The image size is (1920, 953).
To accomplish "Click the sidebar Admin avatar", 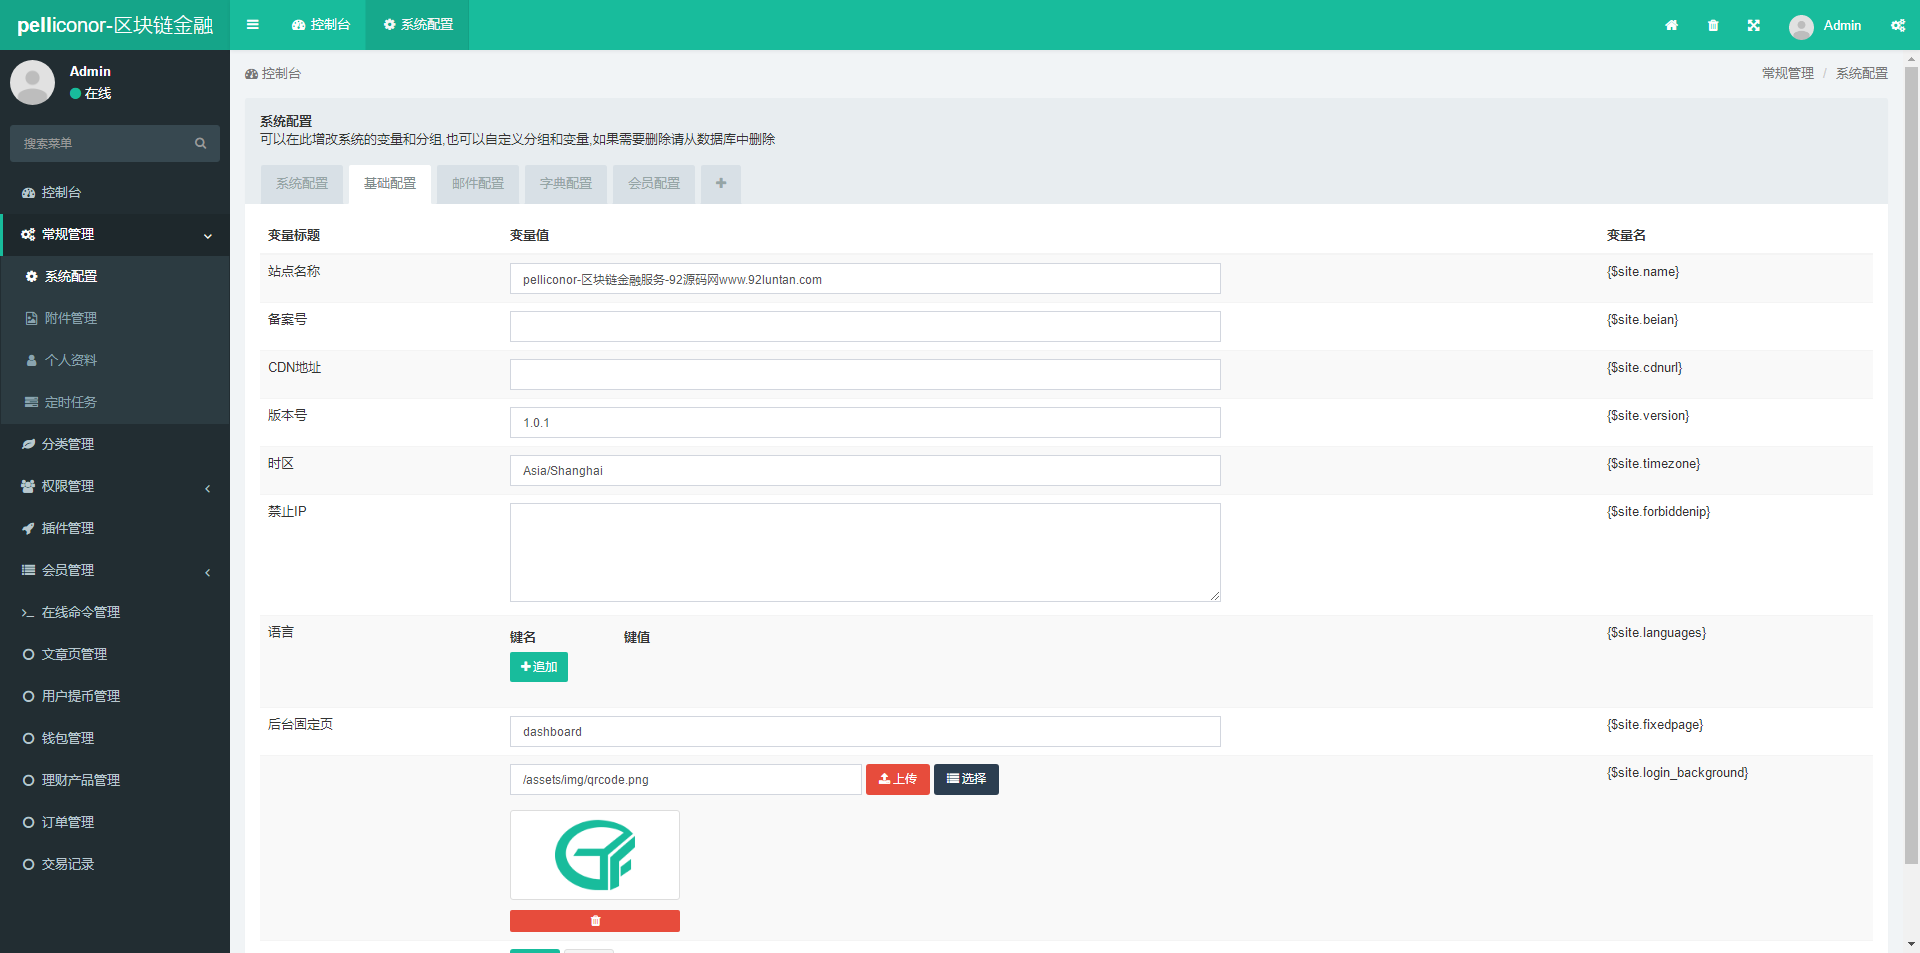I will (32, 82).
